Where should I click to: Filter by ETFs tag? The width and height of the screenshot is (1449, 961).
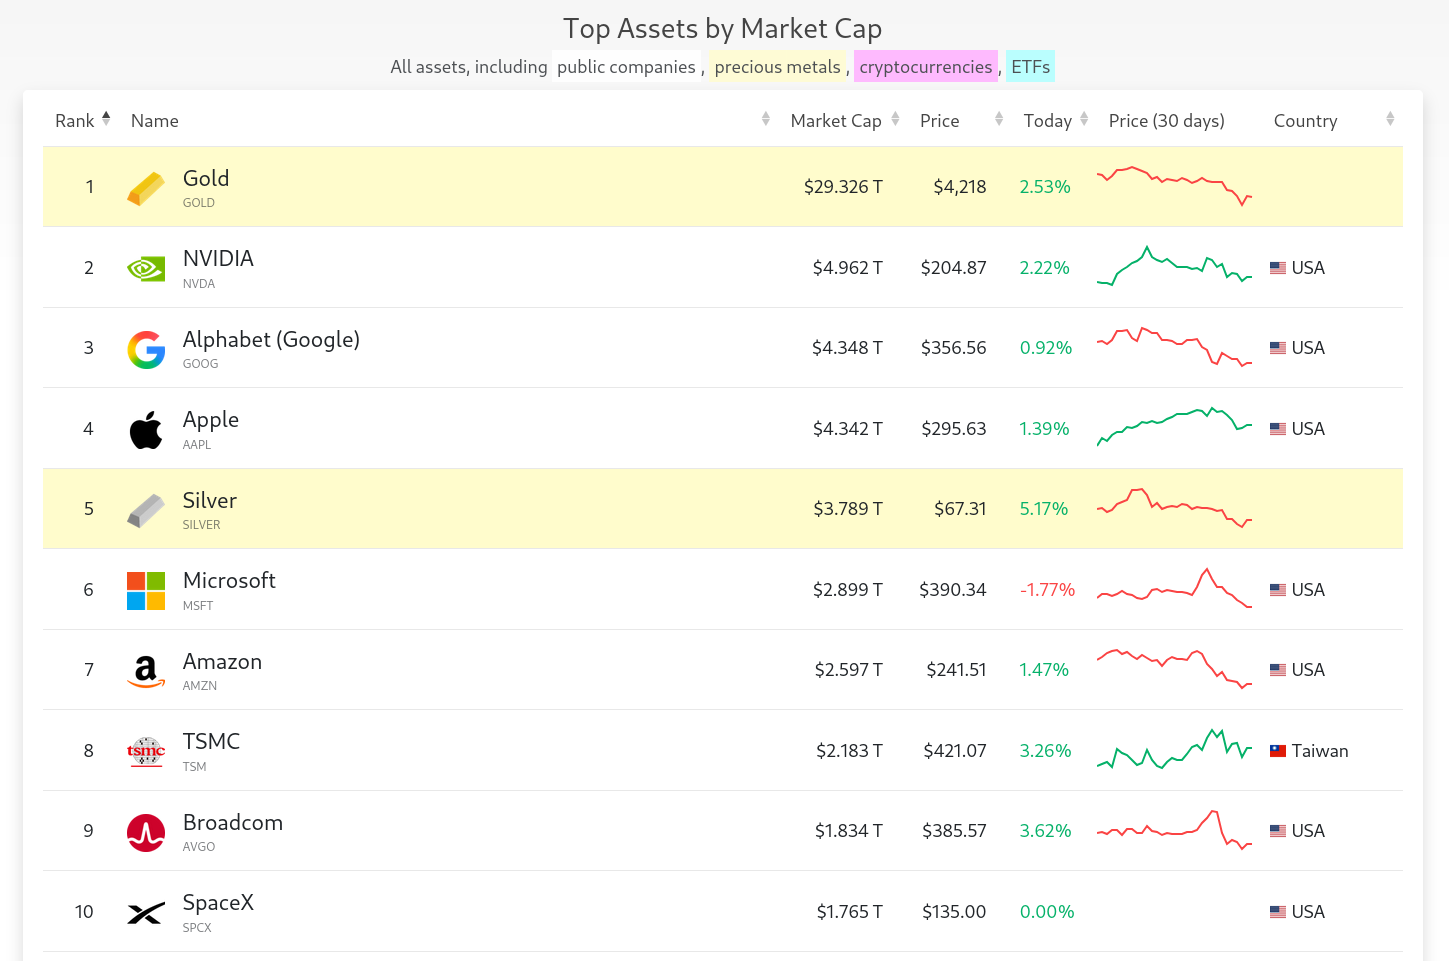click(x=1030, y=67)
